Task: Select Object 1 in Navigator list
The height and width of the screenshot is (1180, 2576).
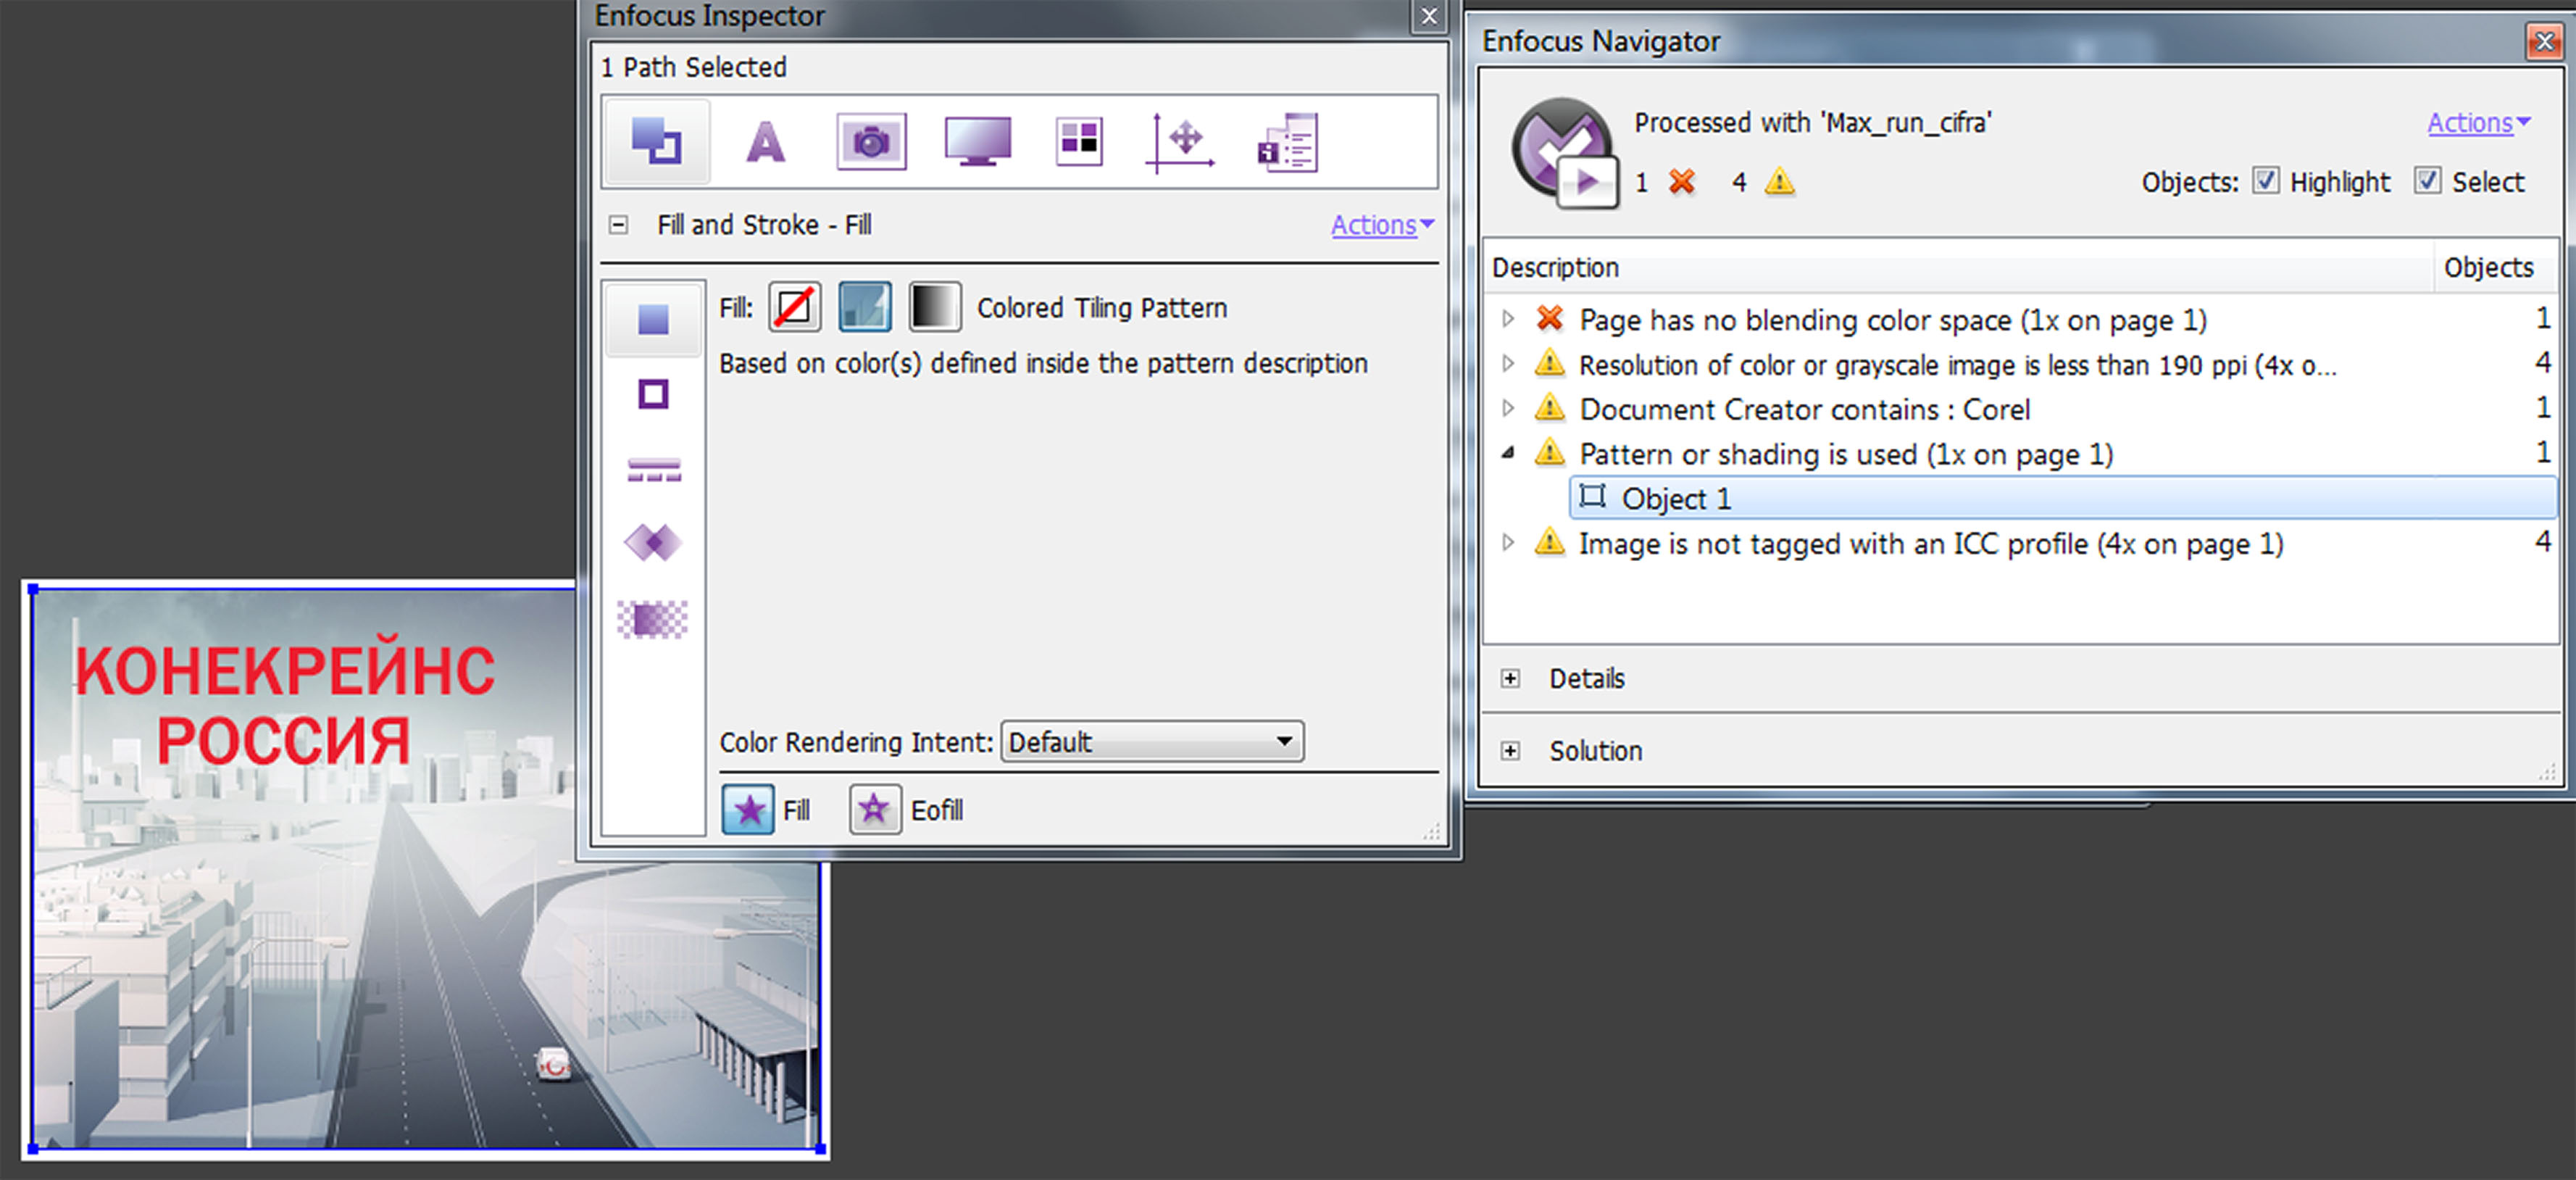Action: point(2063,498)
